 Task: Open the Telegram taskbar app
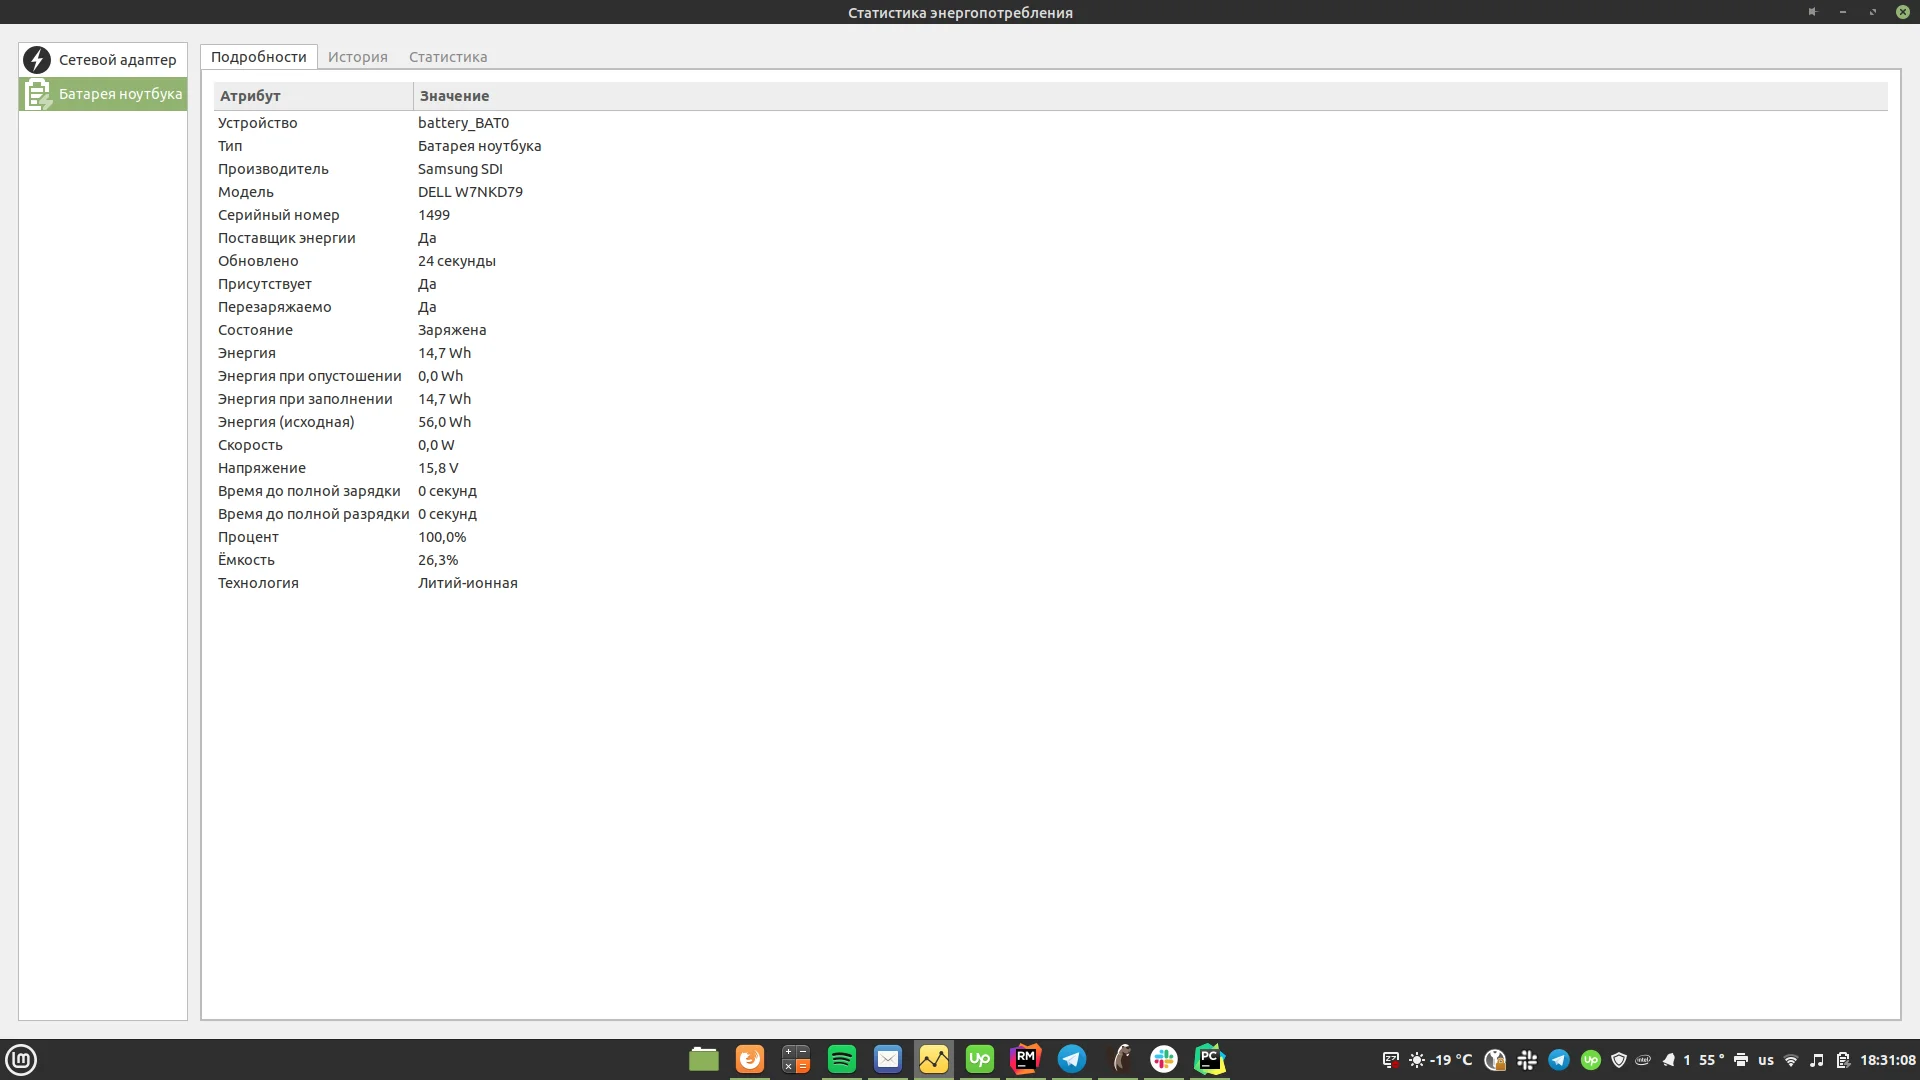pyautogui.click(x=1072, y=1059)
